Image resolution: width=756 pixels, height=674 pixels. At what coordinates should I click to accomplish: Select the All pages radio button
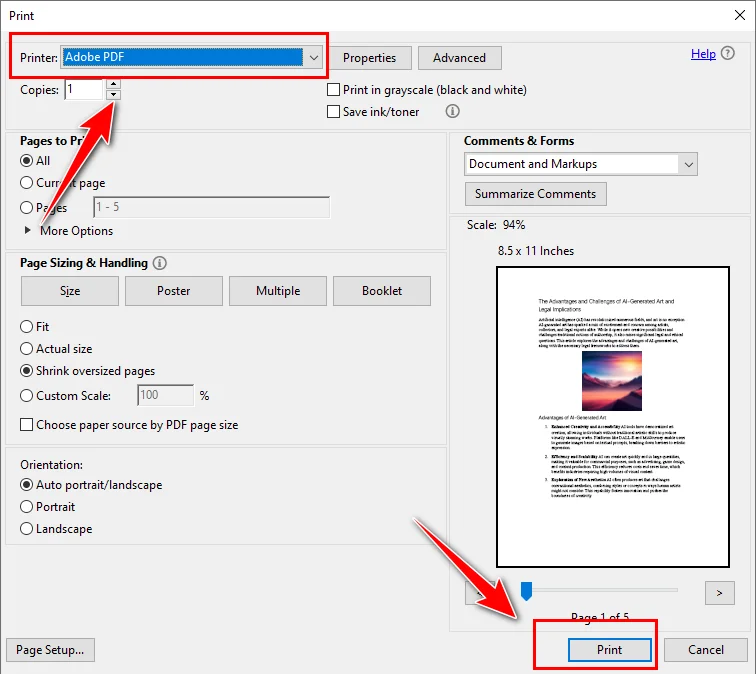(x=27, y=160)
